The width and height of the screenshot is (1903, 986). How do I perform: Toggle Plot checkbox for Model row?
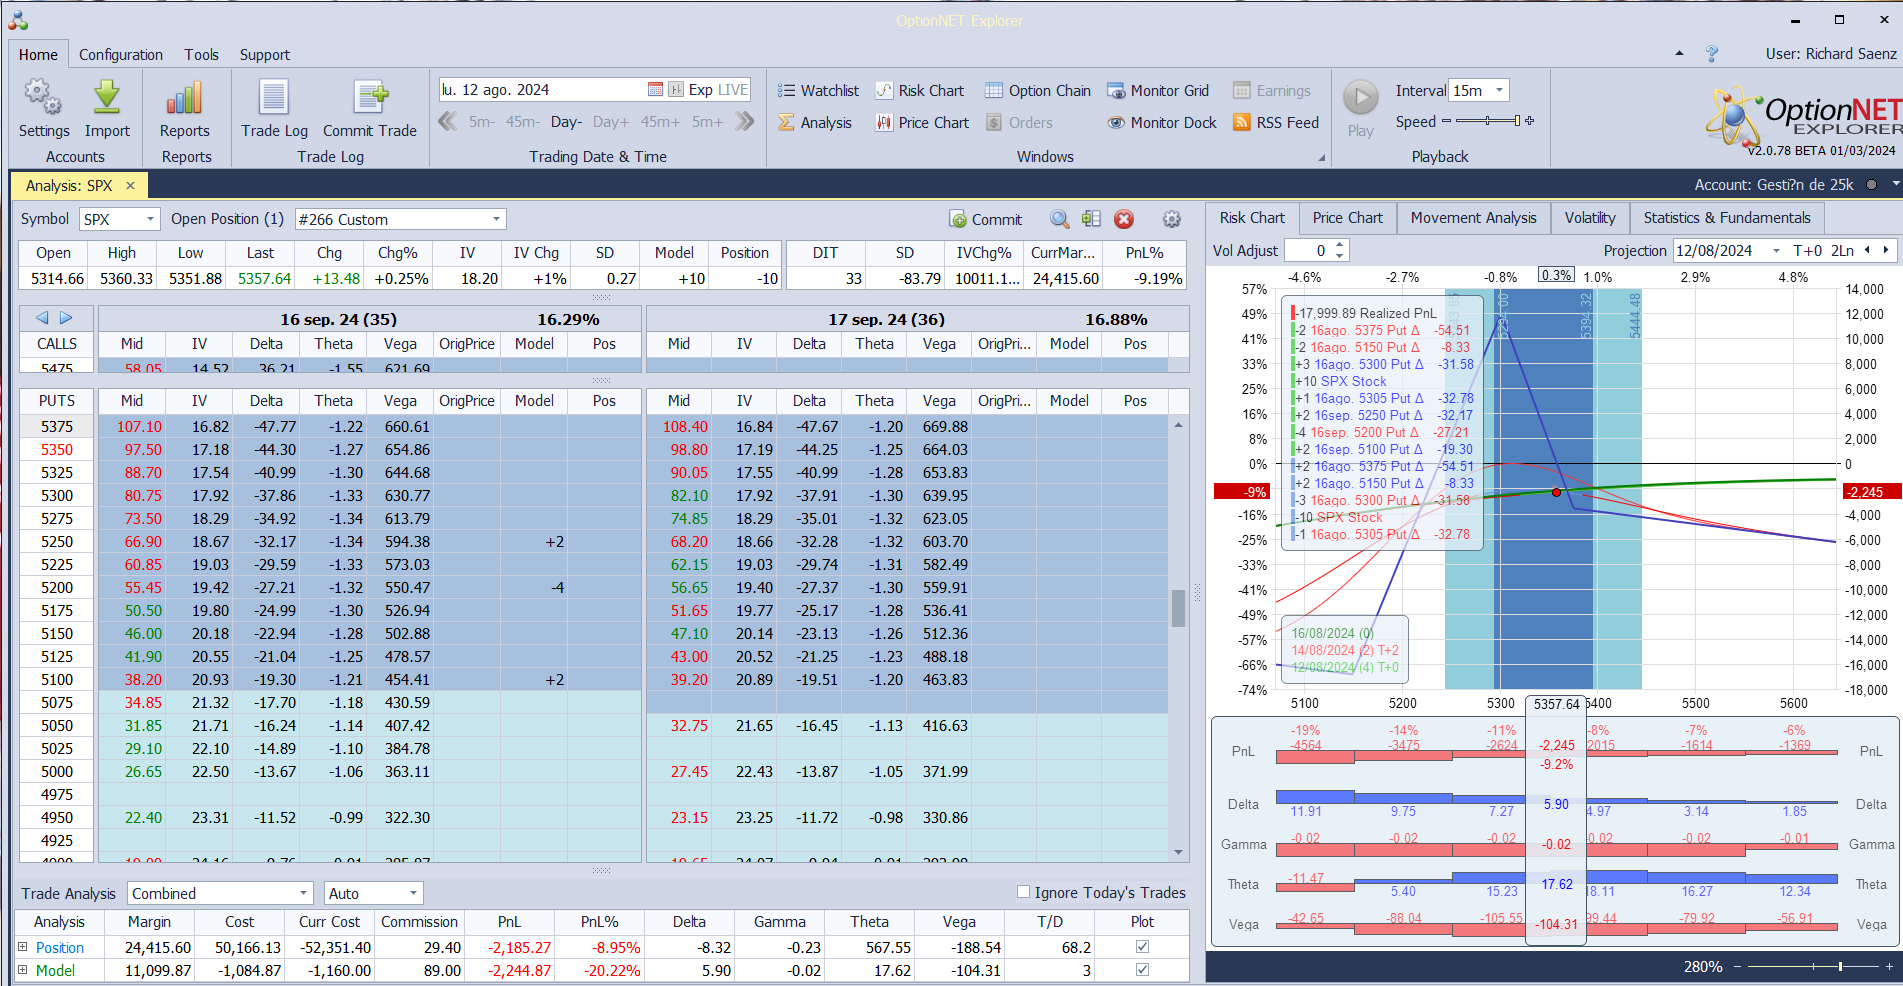tap(1142, 970)
